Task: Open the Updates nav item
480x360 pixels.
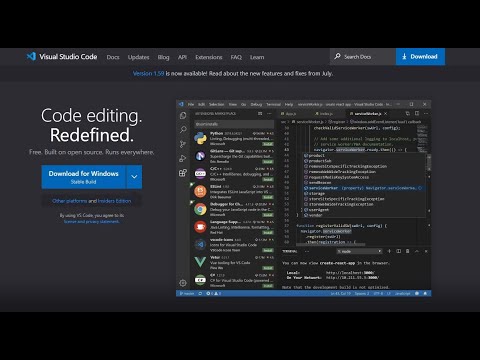Action: tap(138, 57)
